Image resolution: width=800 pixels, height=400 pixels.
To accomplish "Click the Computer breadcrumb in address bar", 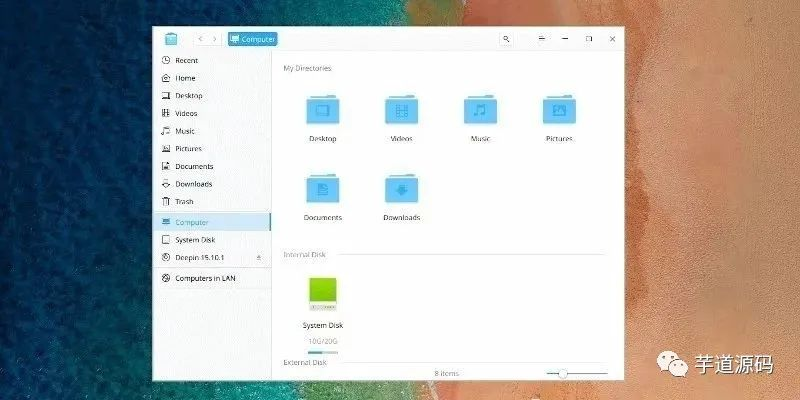I will point(253,39).
